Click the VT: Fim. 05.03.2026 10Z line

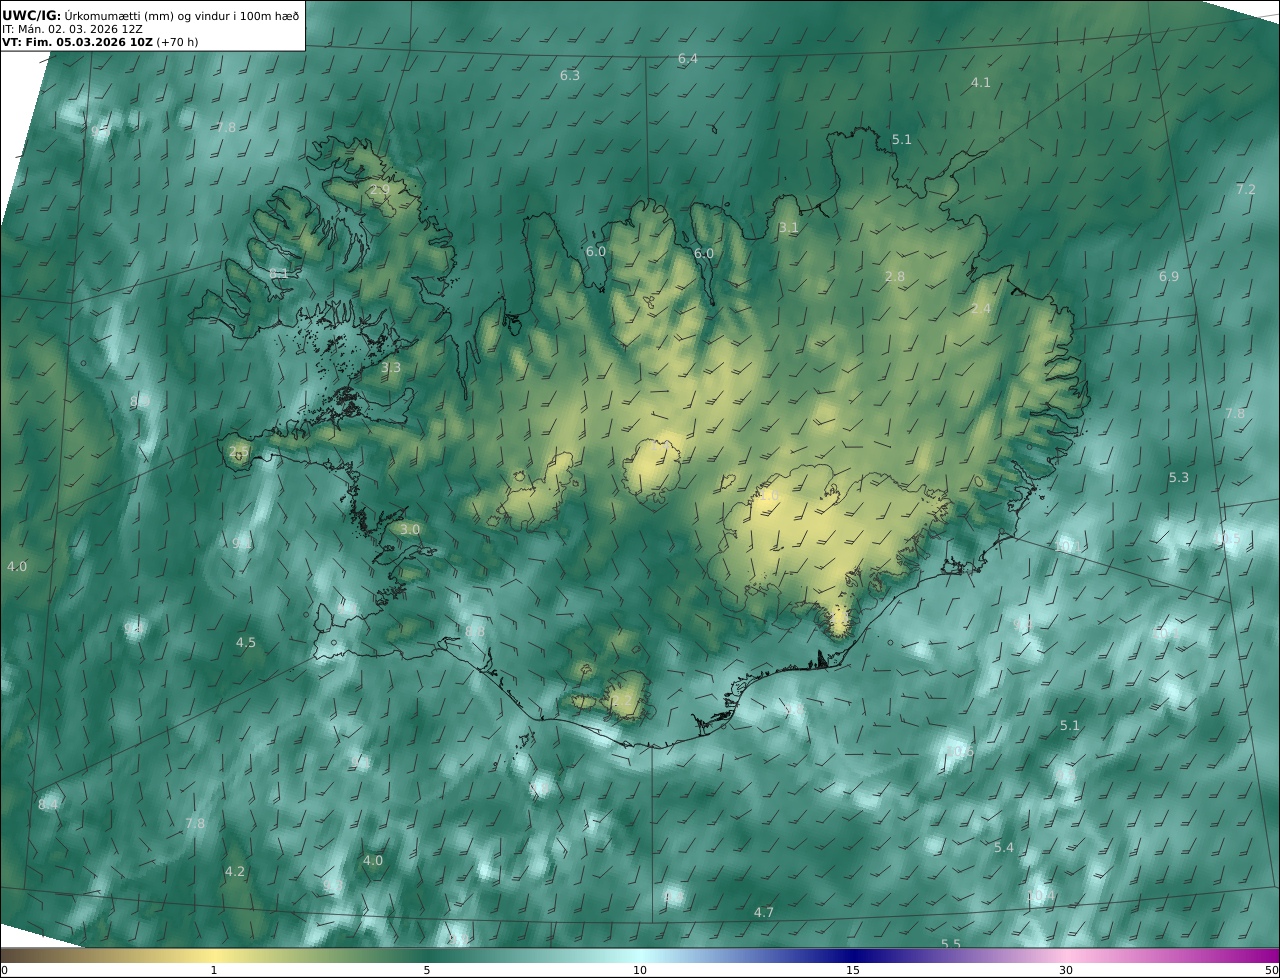(100, 43)
